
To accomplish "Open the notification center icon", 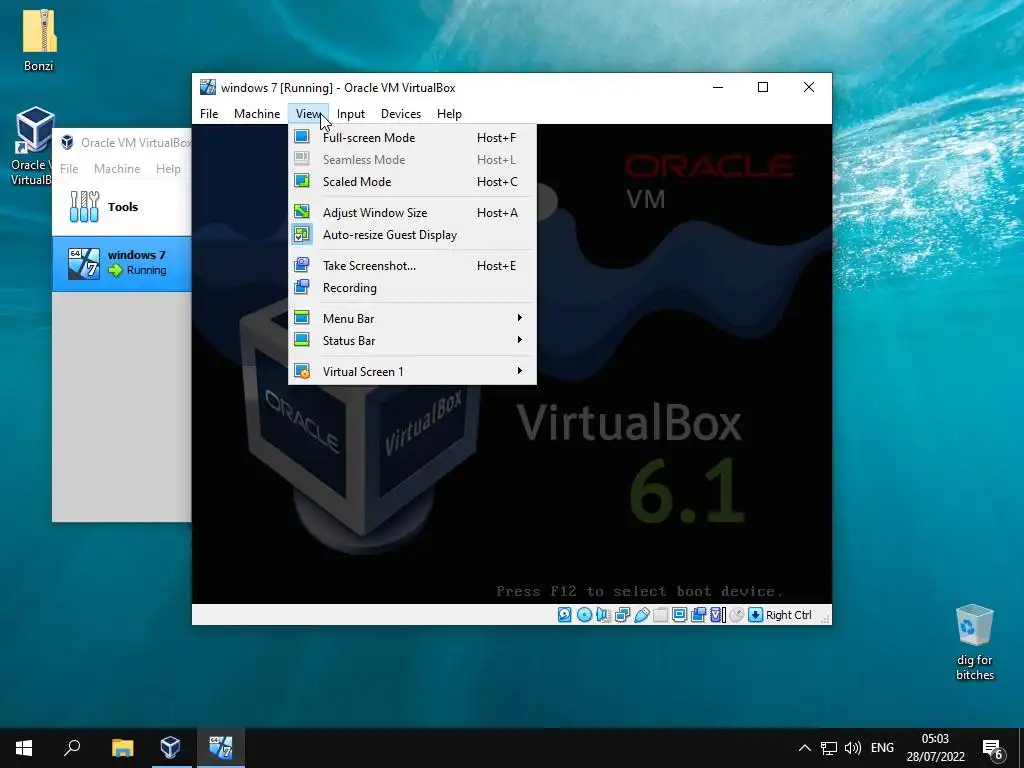I will [993, 748].
